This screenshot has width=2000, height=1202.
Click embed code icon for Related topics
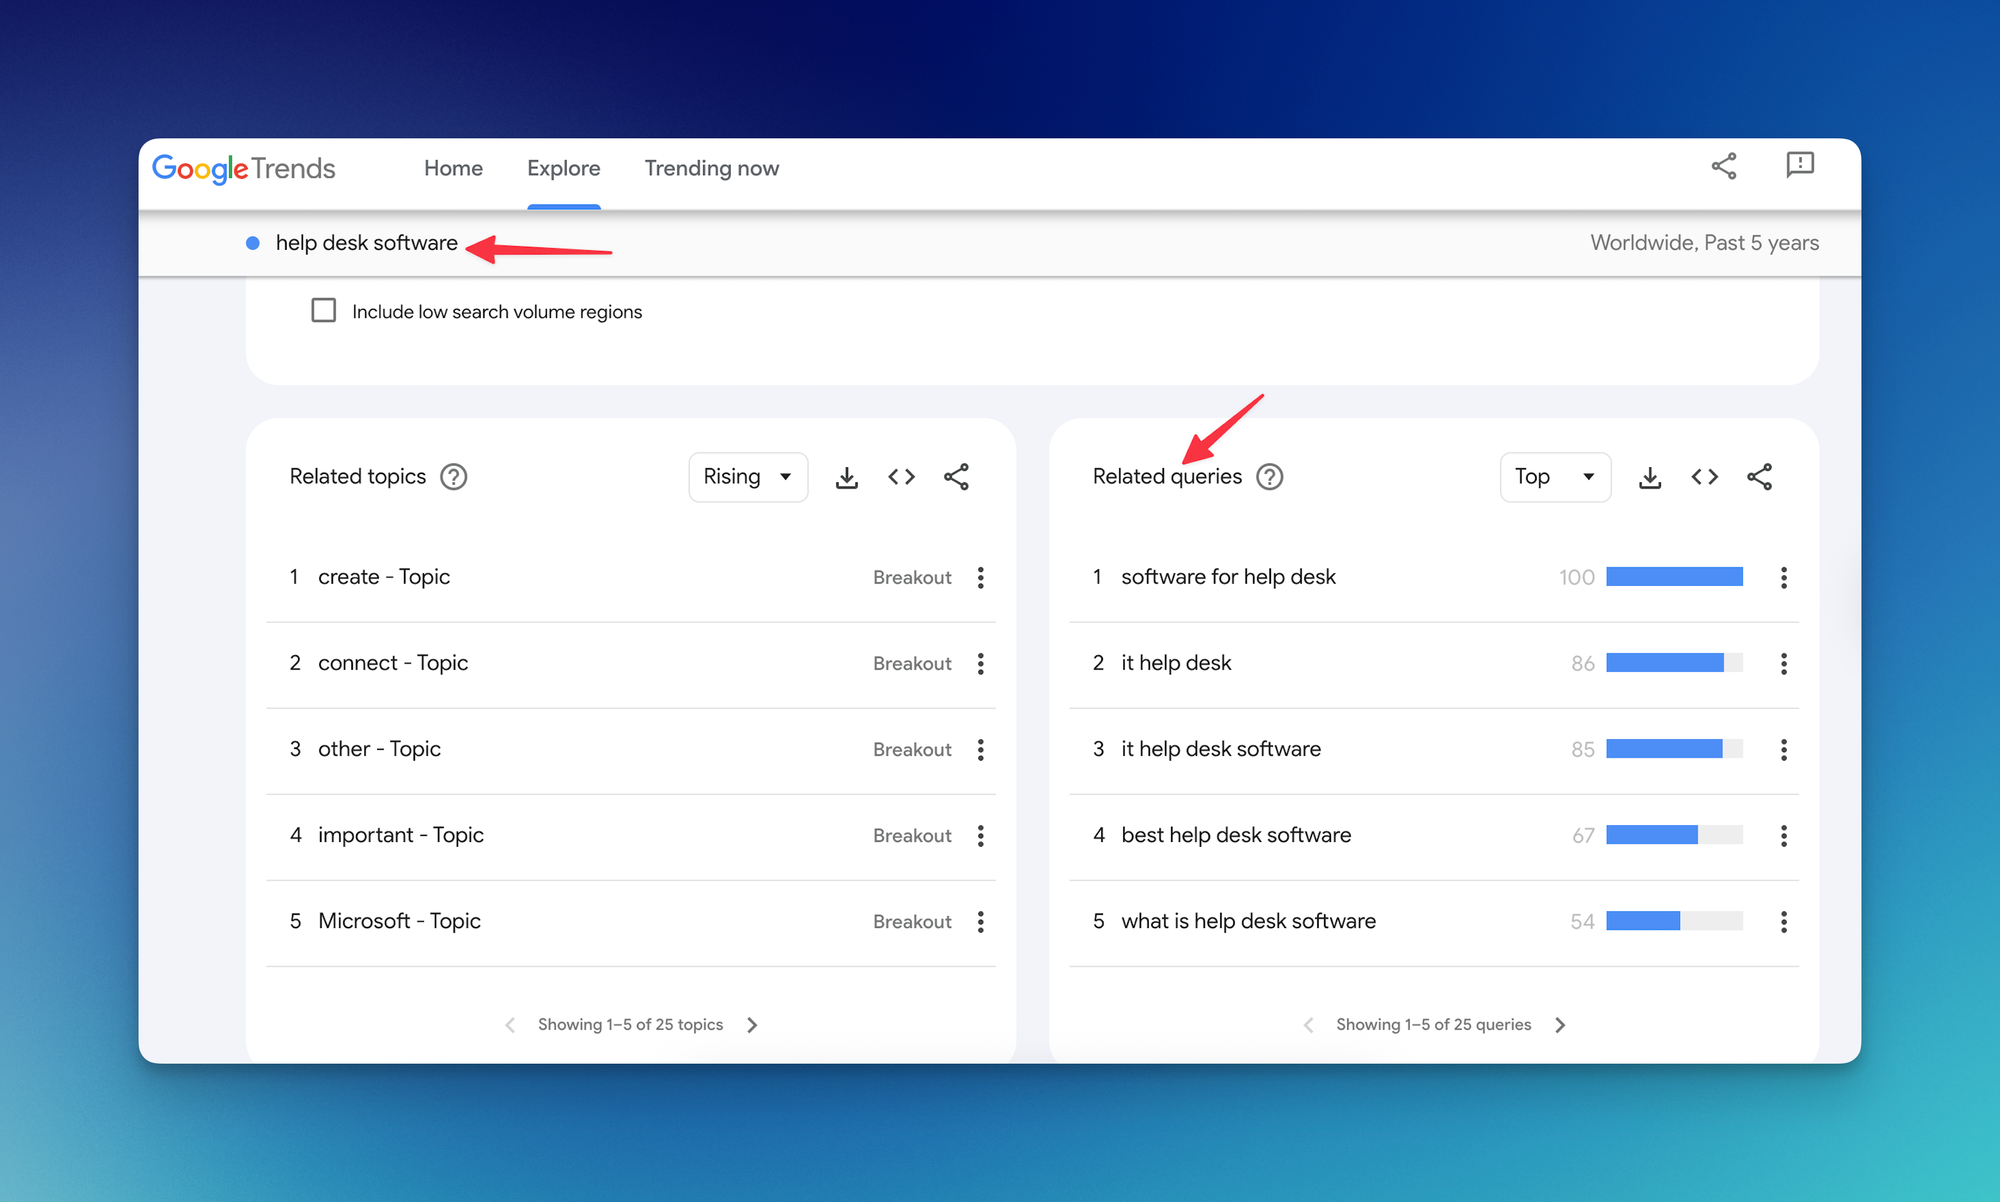901,477
